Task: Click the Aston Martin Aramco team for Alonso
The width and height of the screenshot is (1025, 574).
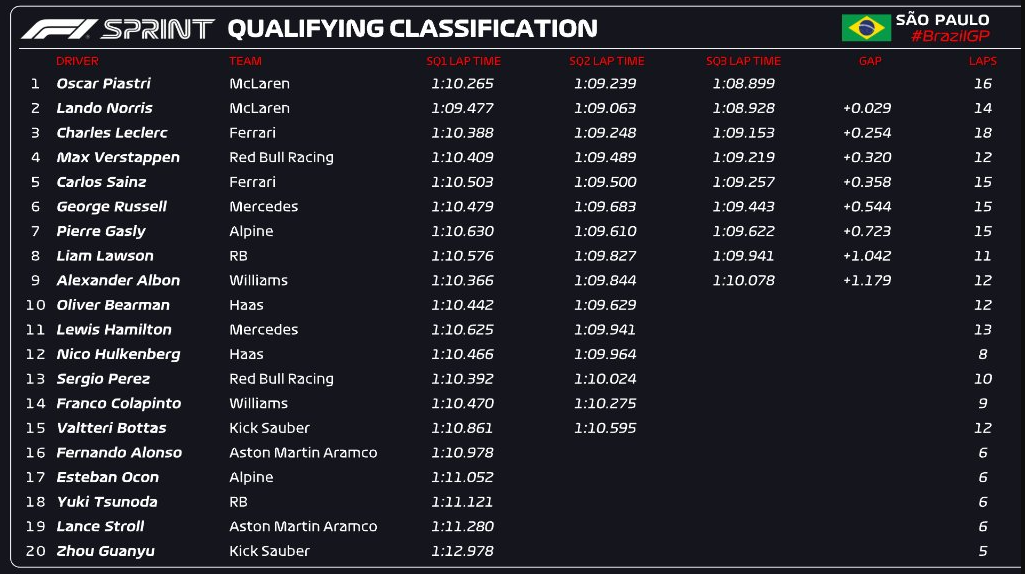Action: click(303, 452)
